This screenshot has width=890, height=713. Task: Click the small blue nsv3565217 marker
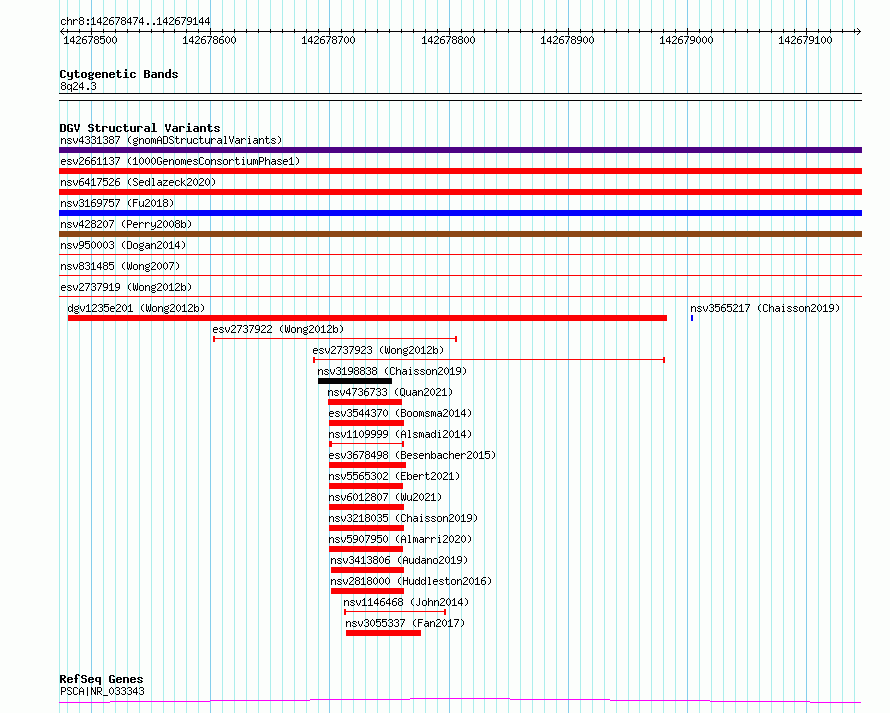(x=692, y=318)
